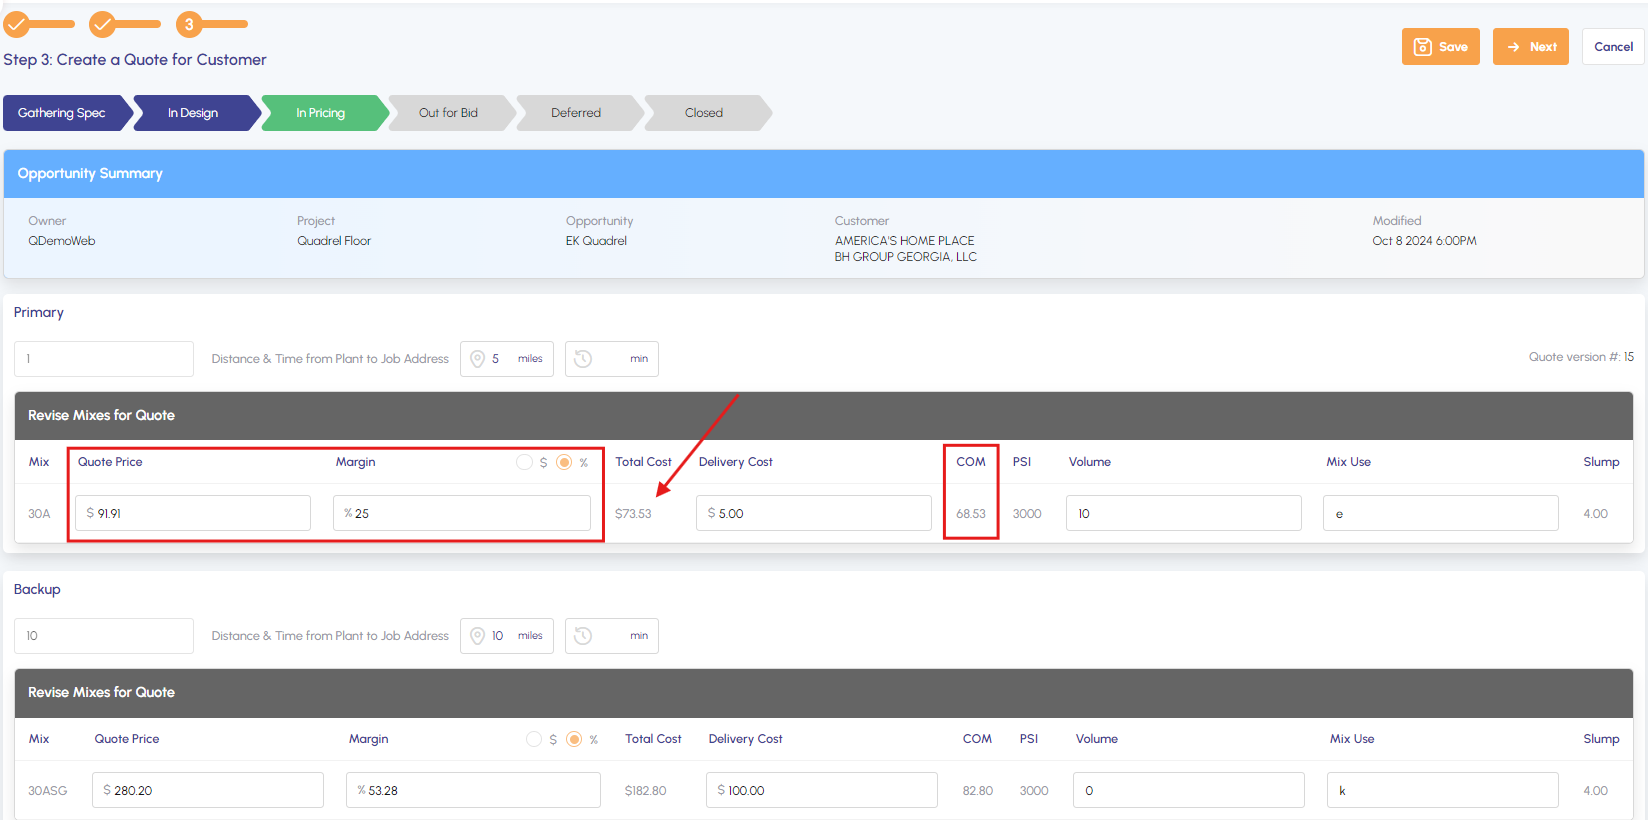1648x820 pixels.
Task: Click the customer AMERICA'S HOME PLACE
Action: pyautogui.click(x=905, y=241)
